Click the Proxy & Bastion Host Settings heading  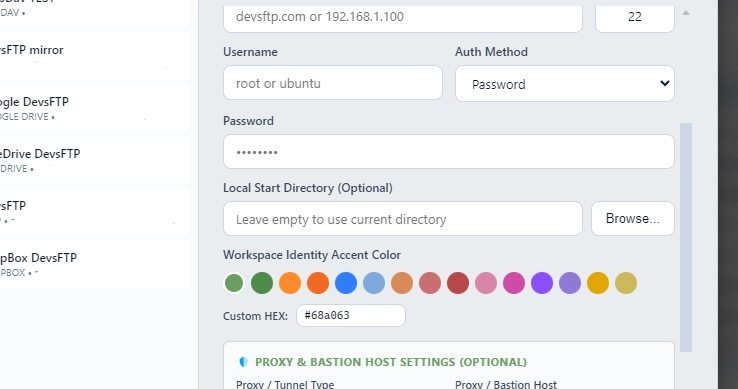click(391, 362)
